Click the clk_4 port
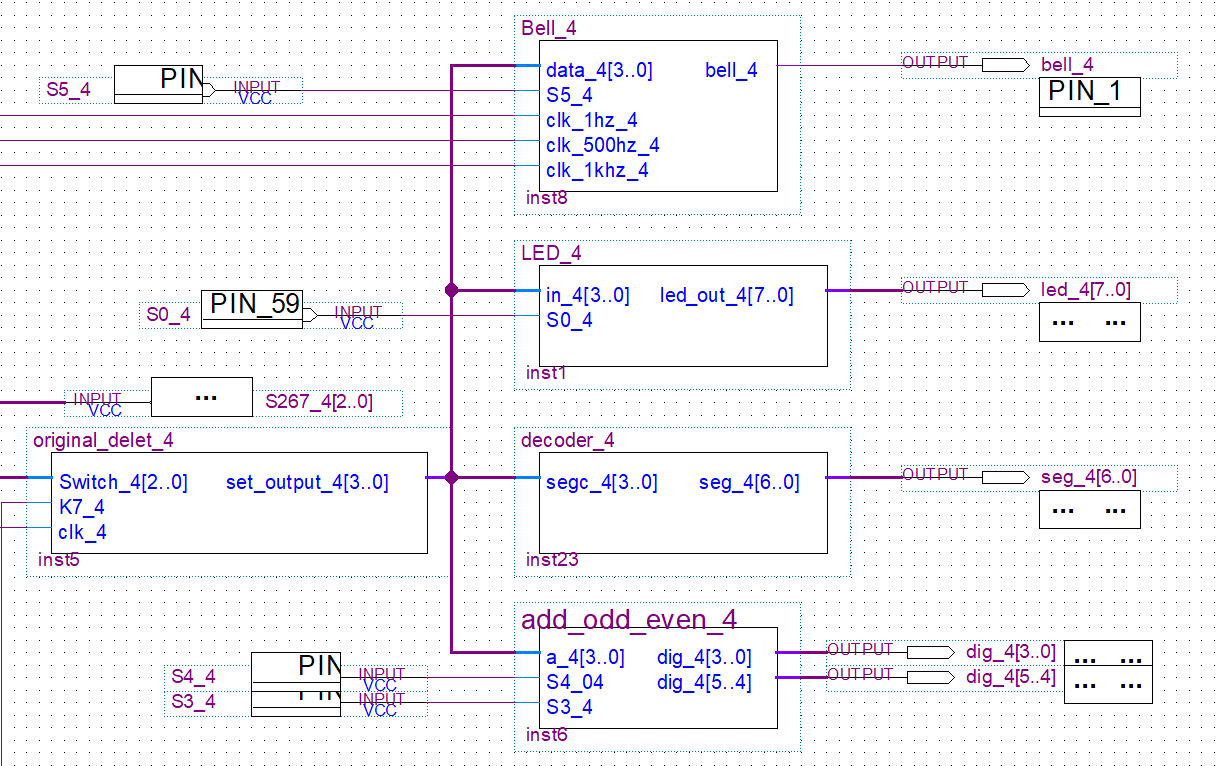Viewport: 1218px width, 766px height. [x=82, y=532]
